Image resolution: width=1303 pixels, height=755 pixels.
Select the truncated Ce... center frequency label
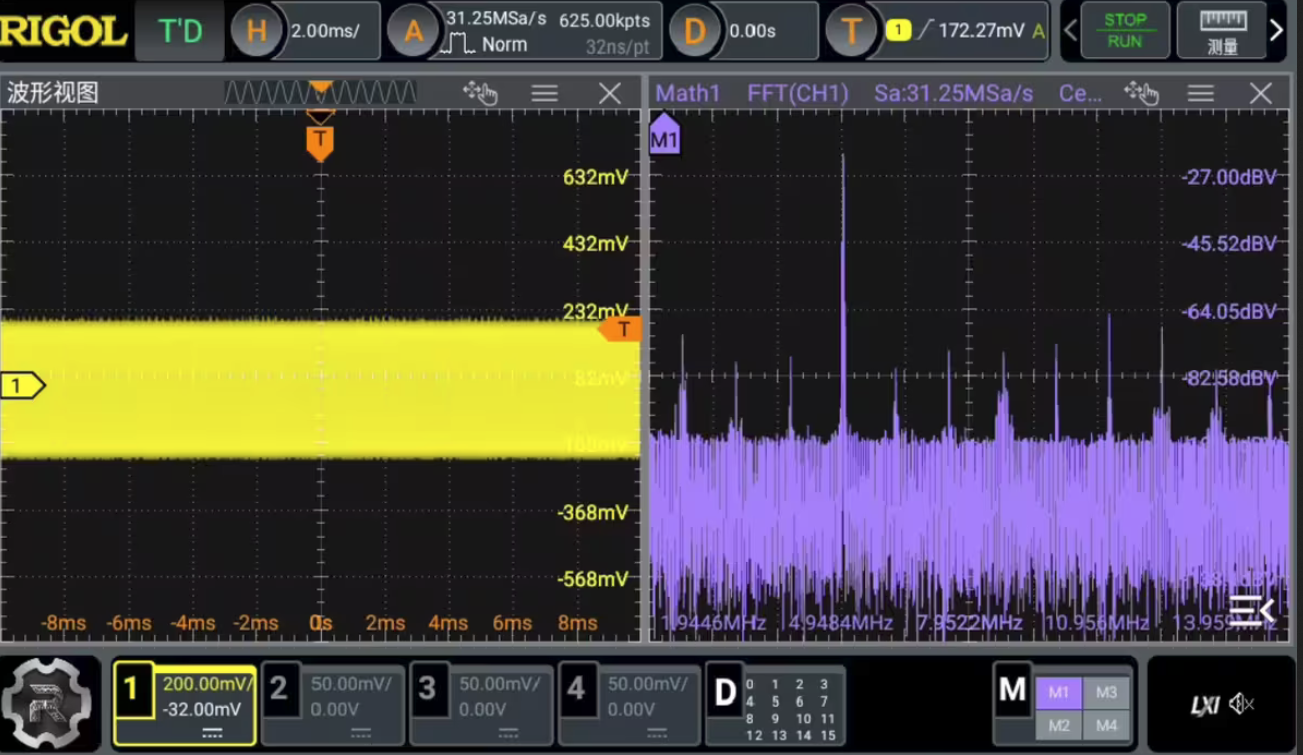click(1080, 93)
